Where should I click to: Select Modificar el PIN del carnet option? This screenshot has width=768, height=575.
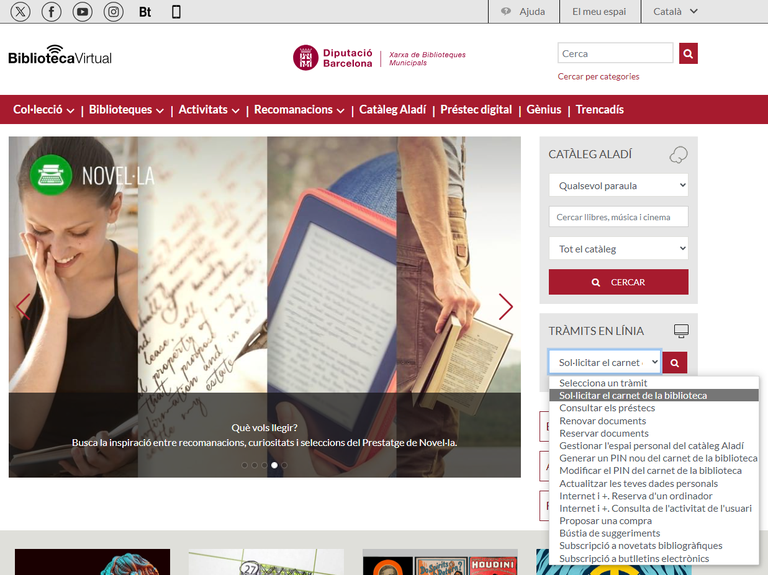click(654, 471)
